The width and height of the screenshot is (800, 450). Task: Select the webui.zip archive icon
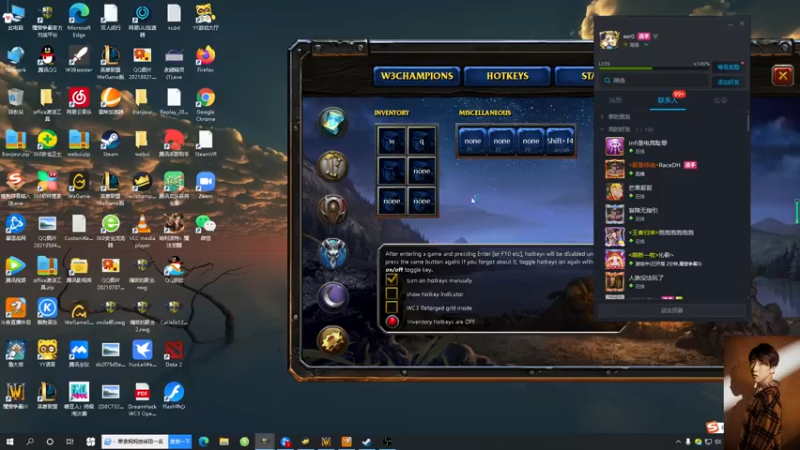click(79, 143)
